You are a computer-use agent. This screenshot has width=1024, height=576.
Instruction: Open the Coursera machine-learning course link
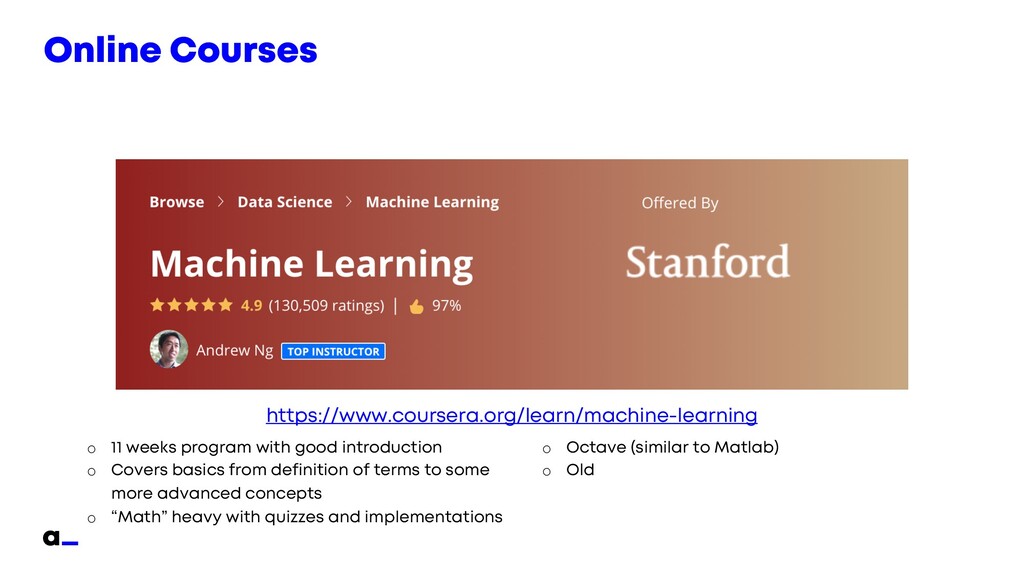click(511, 415)
